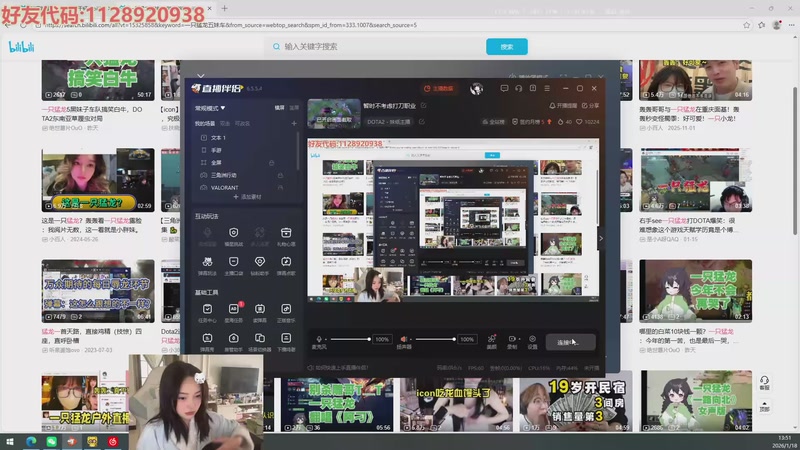The height and width of the screenshot is (450, 800).
Task: Open a new browser tab with plus
Action: (x=224, y=8)
